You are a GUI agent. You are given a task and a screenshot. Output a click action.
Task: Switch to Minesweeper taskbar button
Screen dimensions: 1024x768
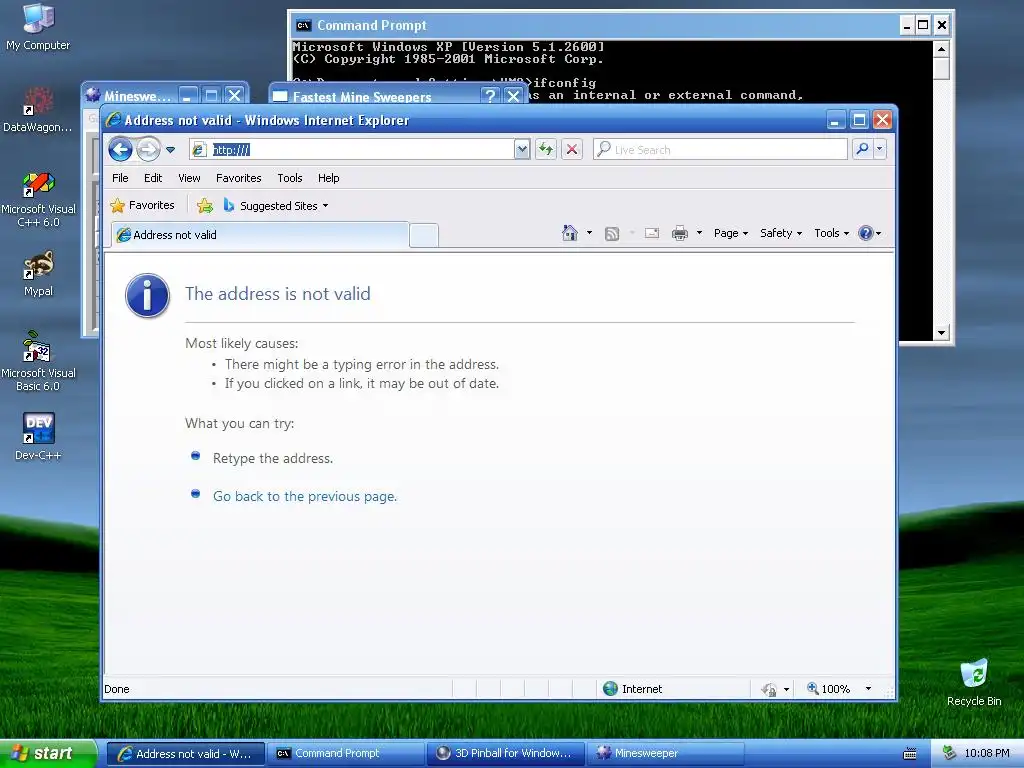point(665,754)
